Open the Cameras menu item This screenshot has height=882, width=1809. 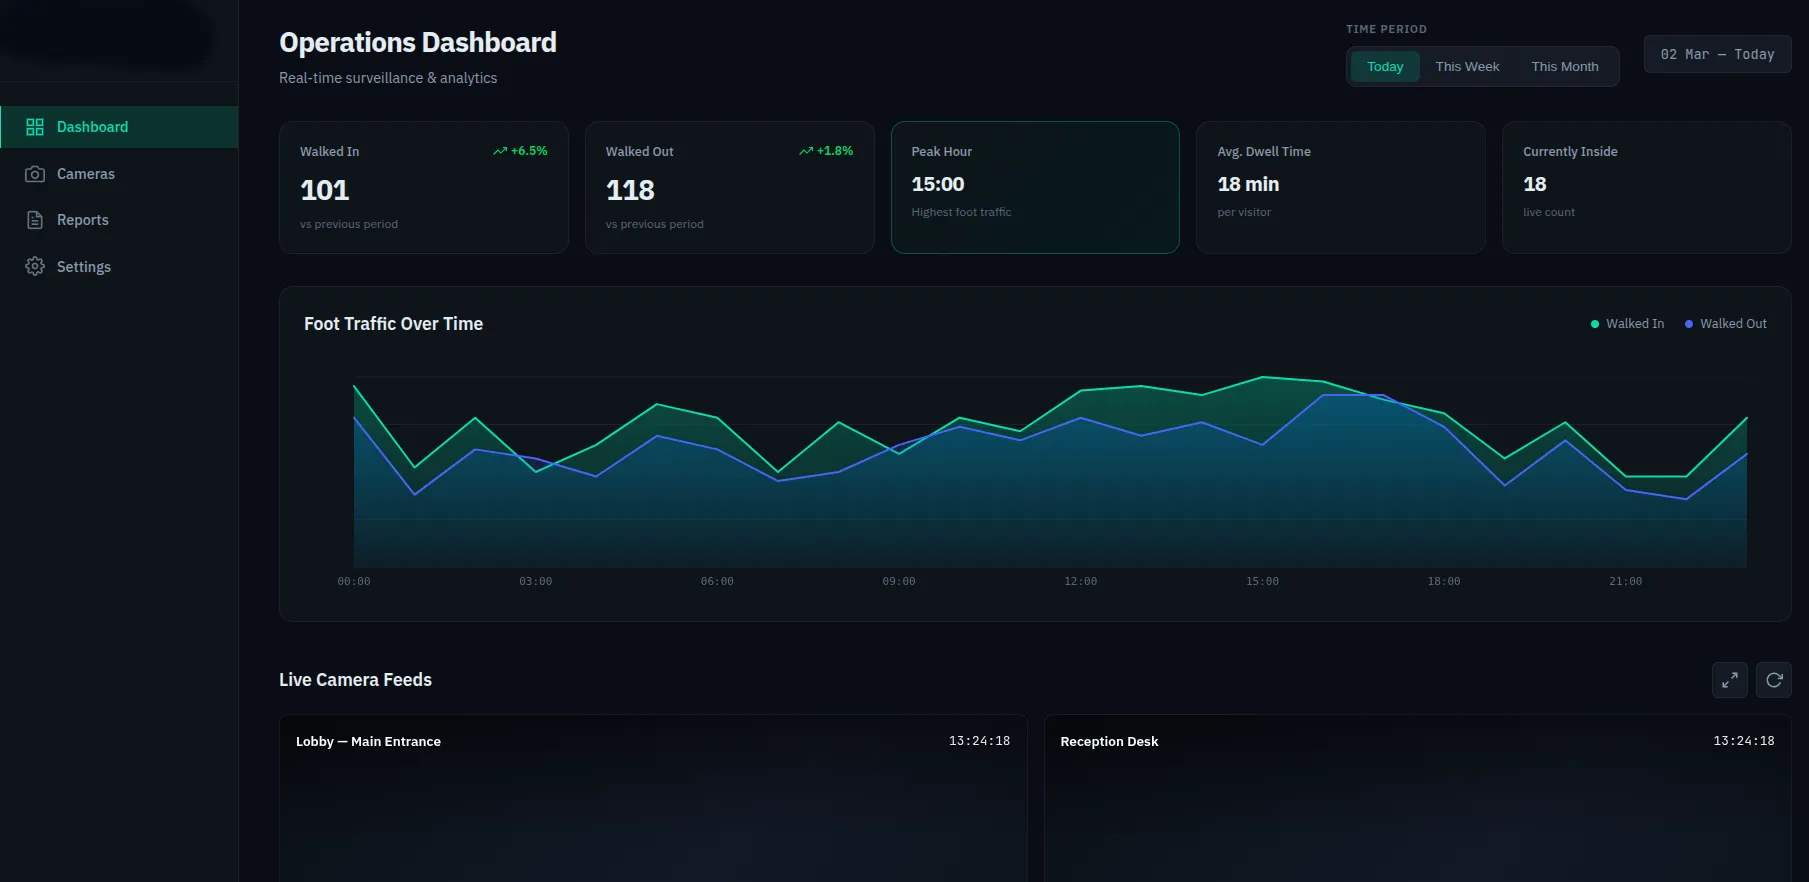pyautogui.click(x=86, y=174)
